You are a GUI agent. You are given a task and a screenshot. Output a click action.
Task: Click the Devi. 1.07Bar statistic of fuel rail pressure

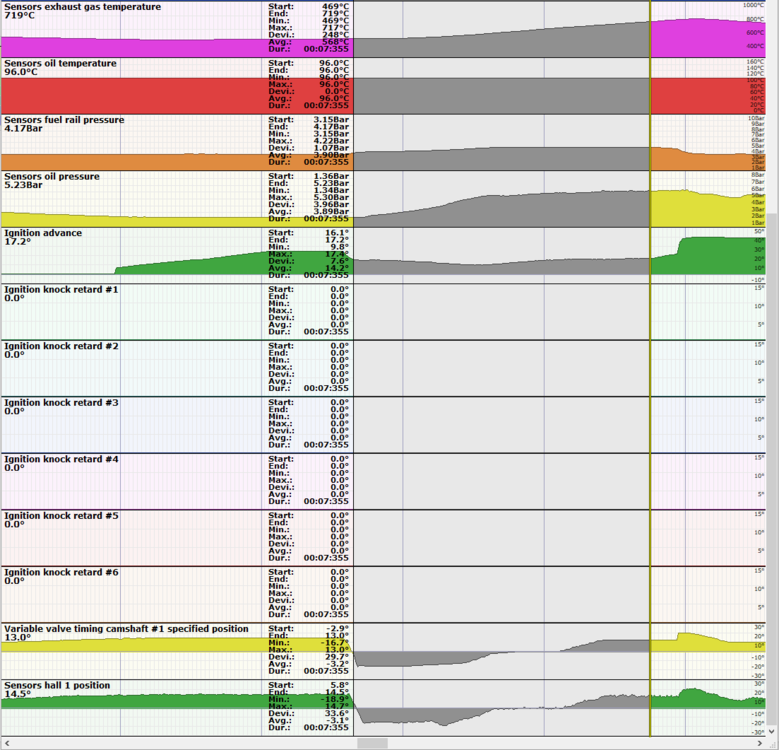click(x=309, y=148)
